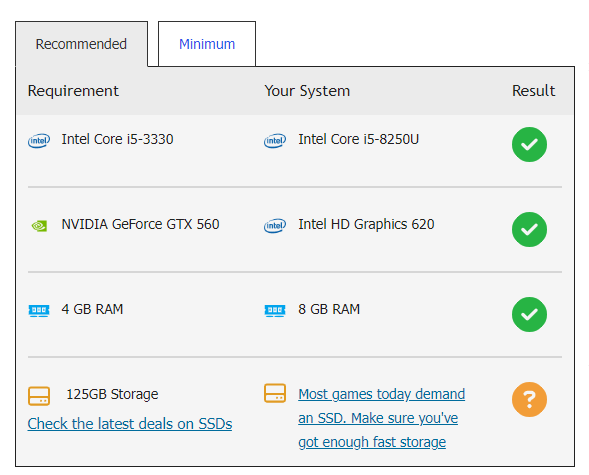
Task: Click the green checkmark in the CPU row
Action: (x=529, y=145)
